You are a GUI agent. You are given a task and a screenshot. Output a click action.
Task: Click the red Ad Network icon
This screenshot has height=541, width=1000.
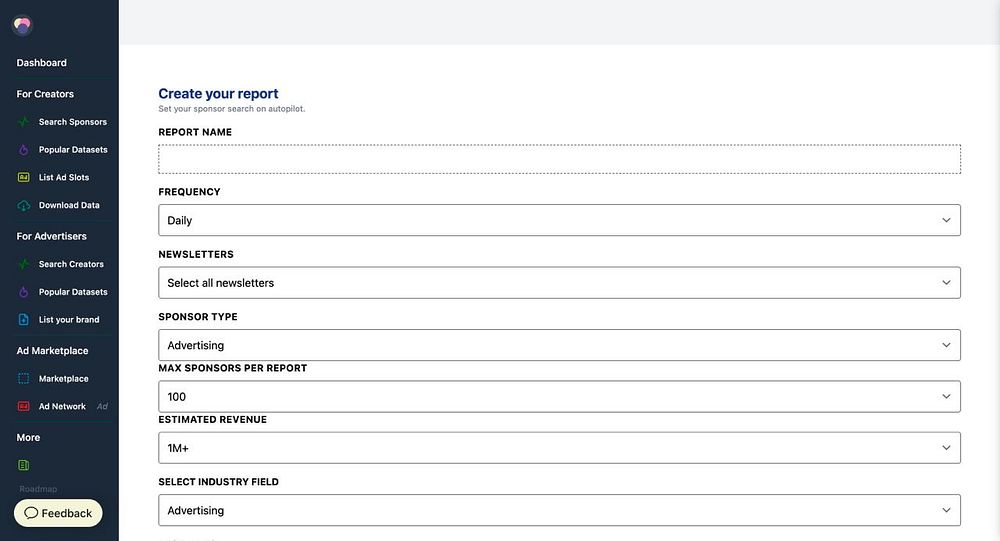pos(24,407)
